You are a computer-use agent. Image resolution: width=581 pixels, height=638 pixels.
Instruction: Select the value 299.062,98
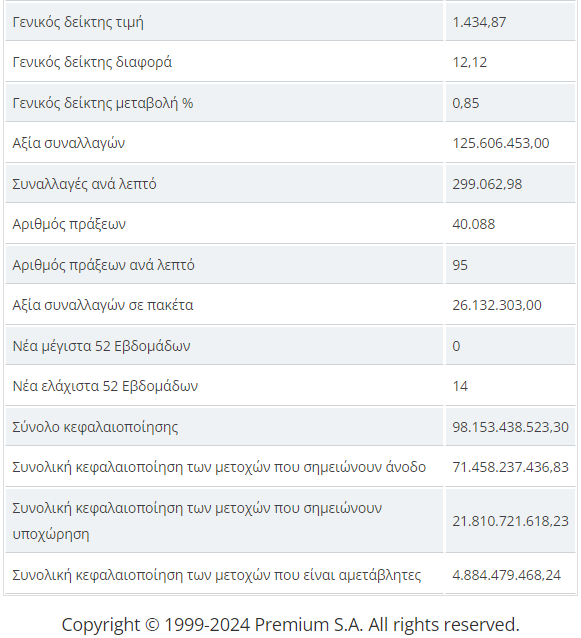point(487,184)
